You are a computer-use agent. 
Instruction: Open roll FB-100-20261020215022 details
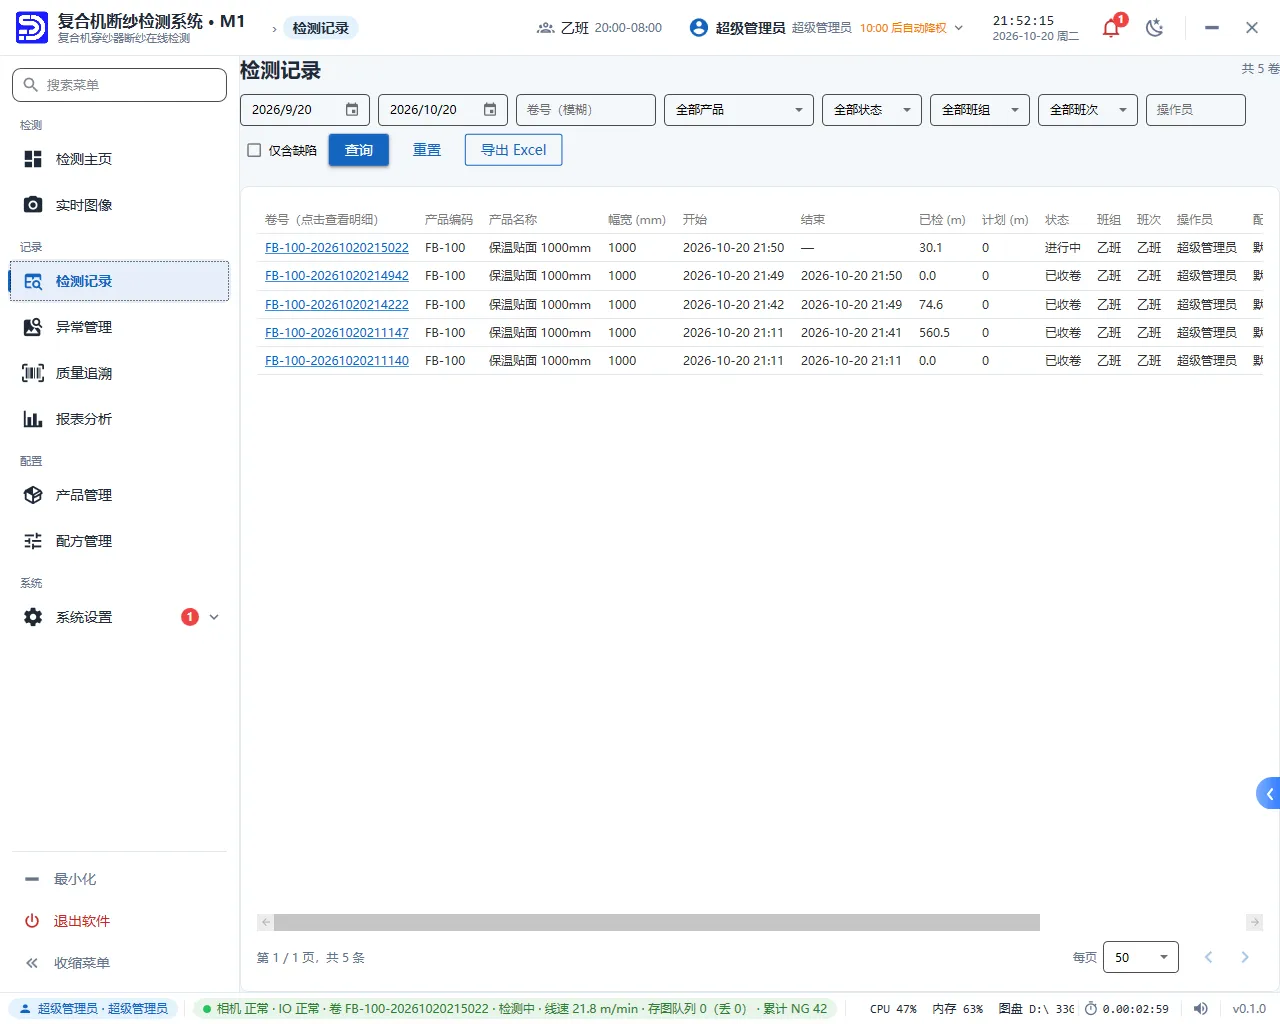[337, 248]
